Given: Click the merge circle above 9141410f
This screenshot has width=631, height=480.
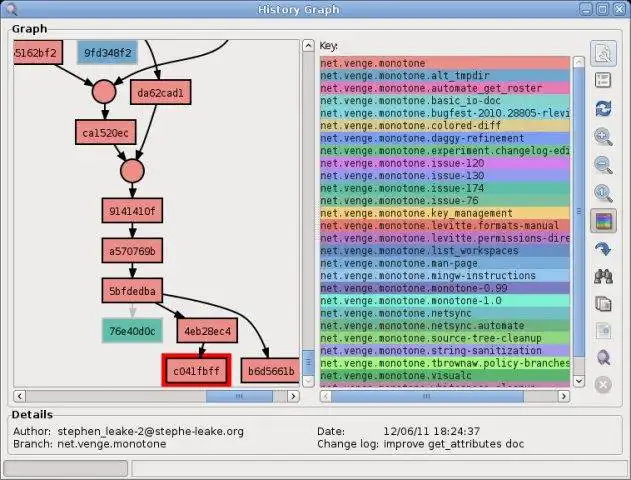Looking at the screenshot, I should (132, 171).
